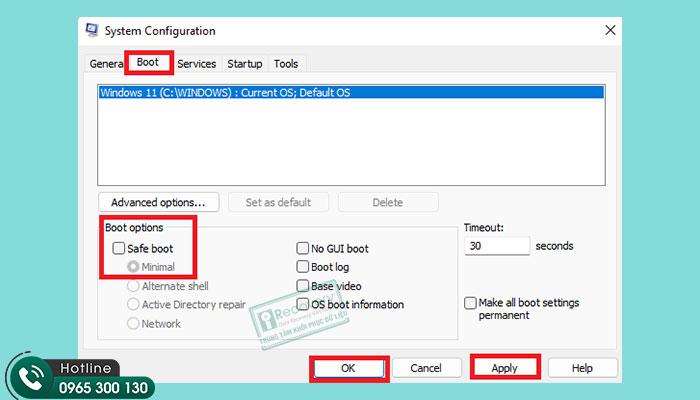Select the Network radio option
Screen dimensions: 700x400
[x=133, y=323]
